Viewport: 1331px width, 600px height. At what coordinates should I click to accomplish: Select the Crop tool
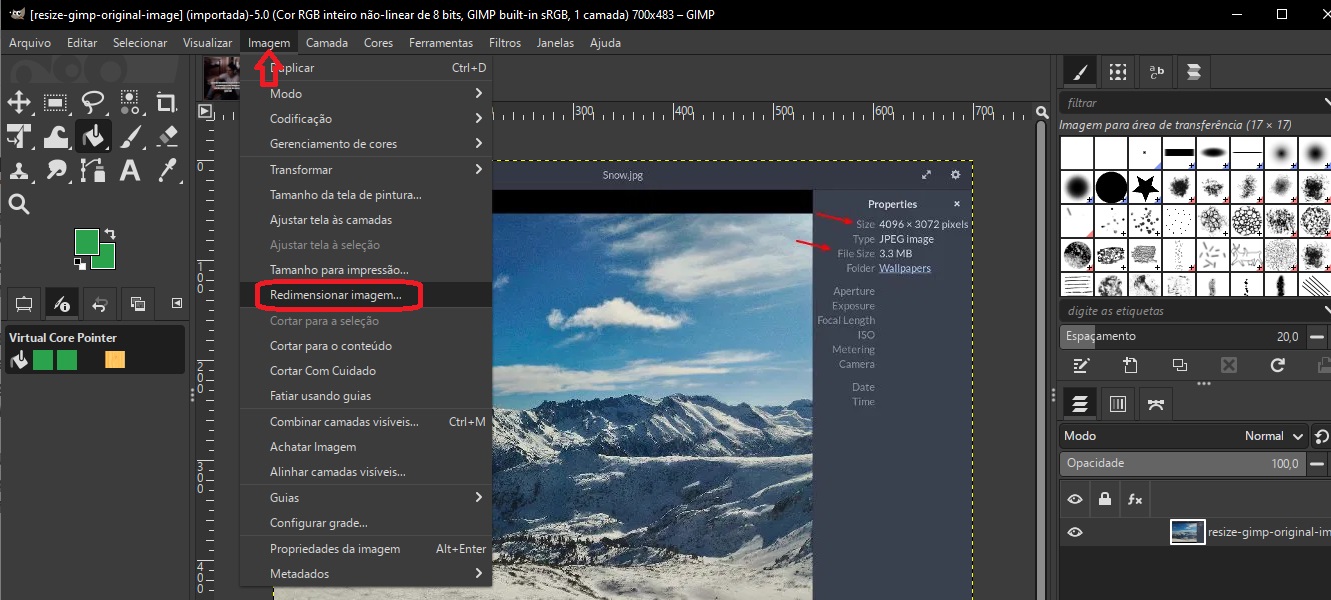click(168, 101)
